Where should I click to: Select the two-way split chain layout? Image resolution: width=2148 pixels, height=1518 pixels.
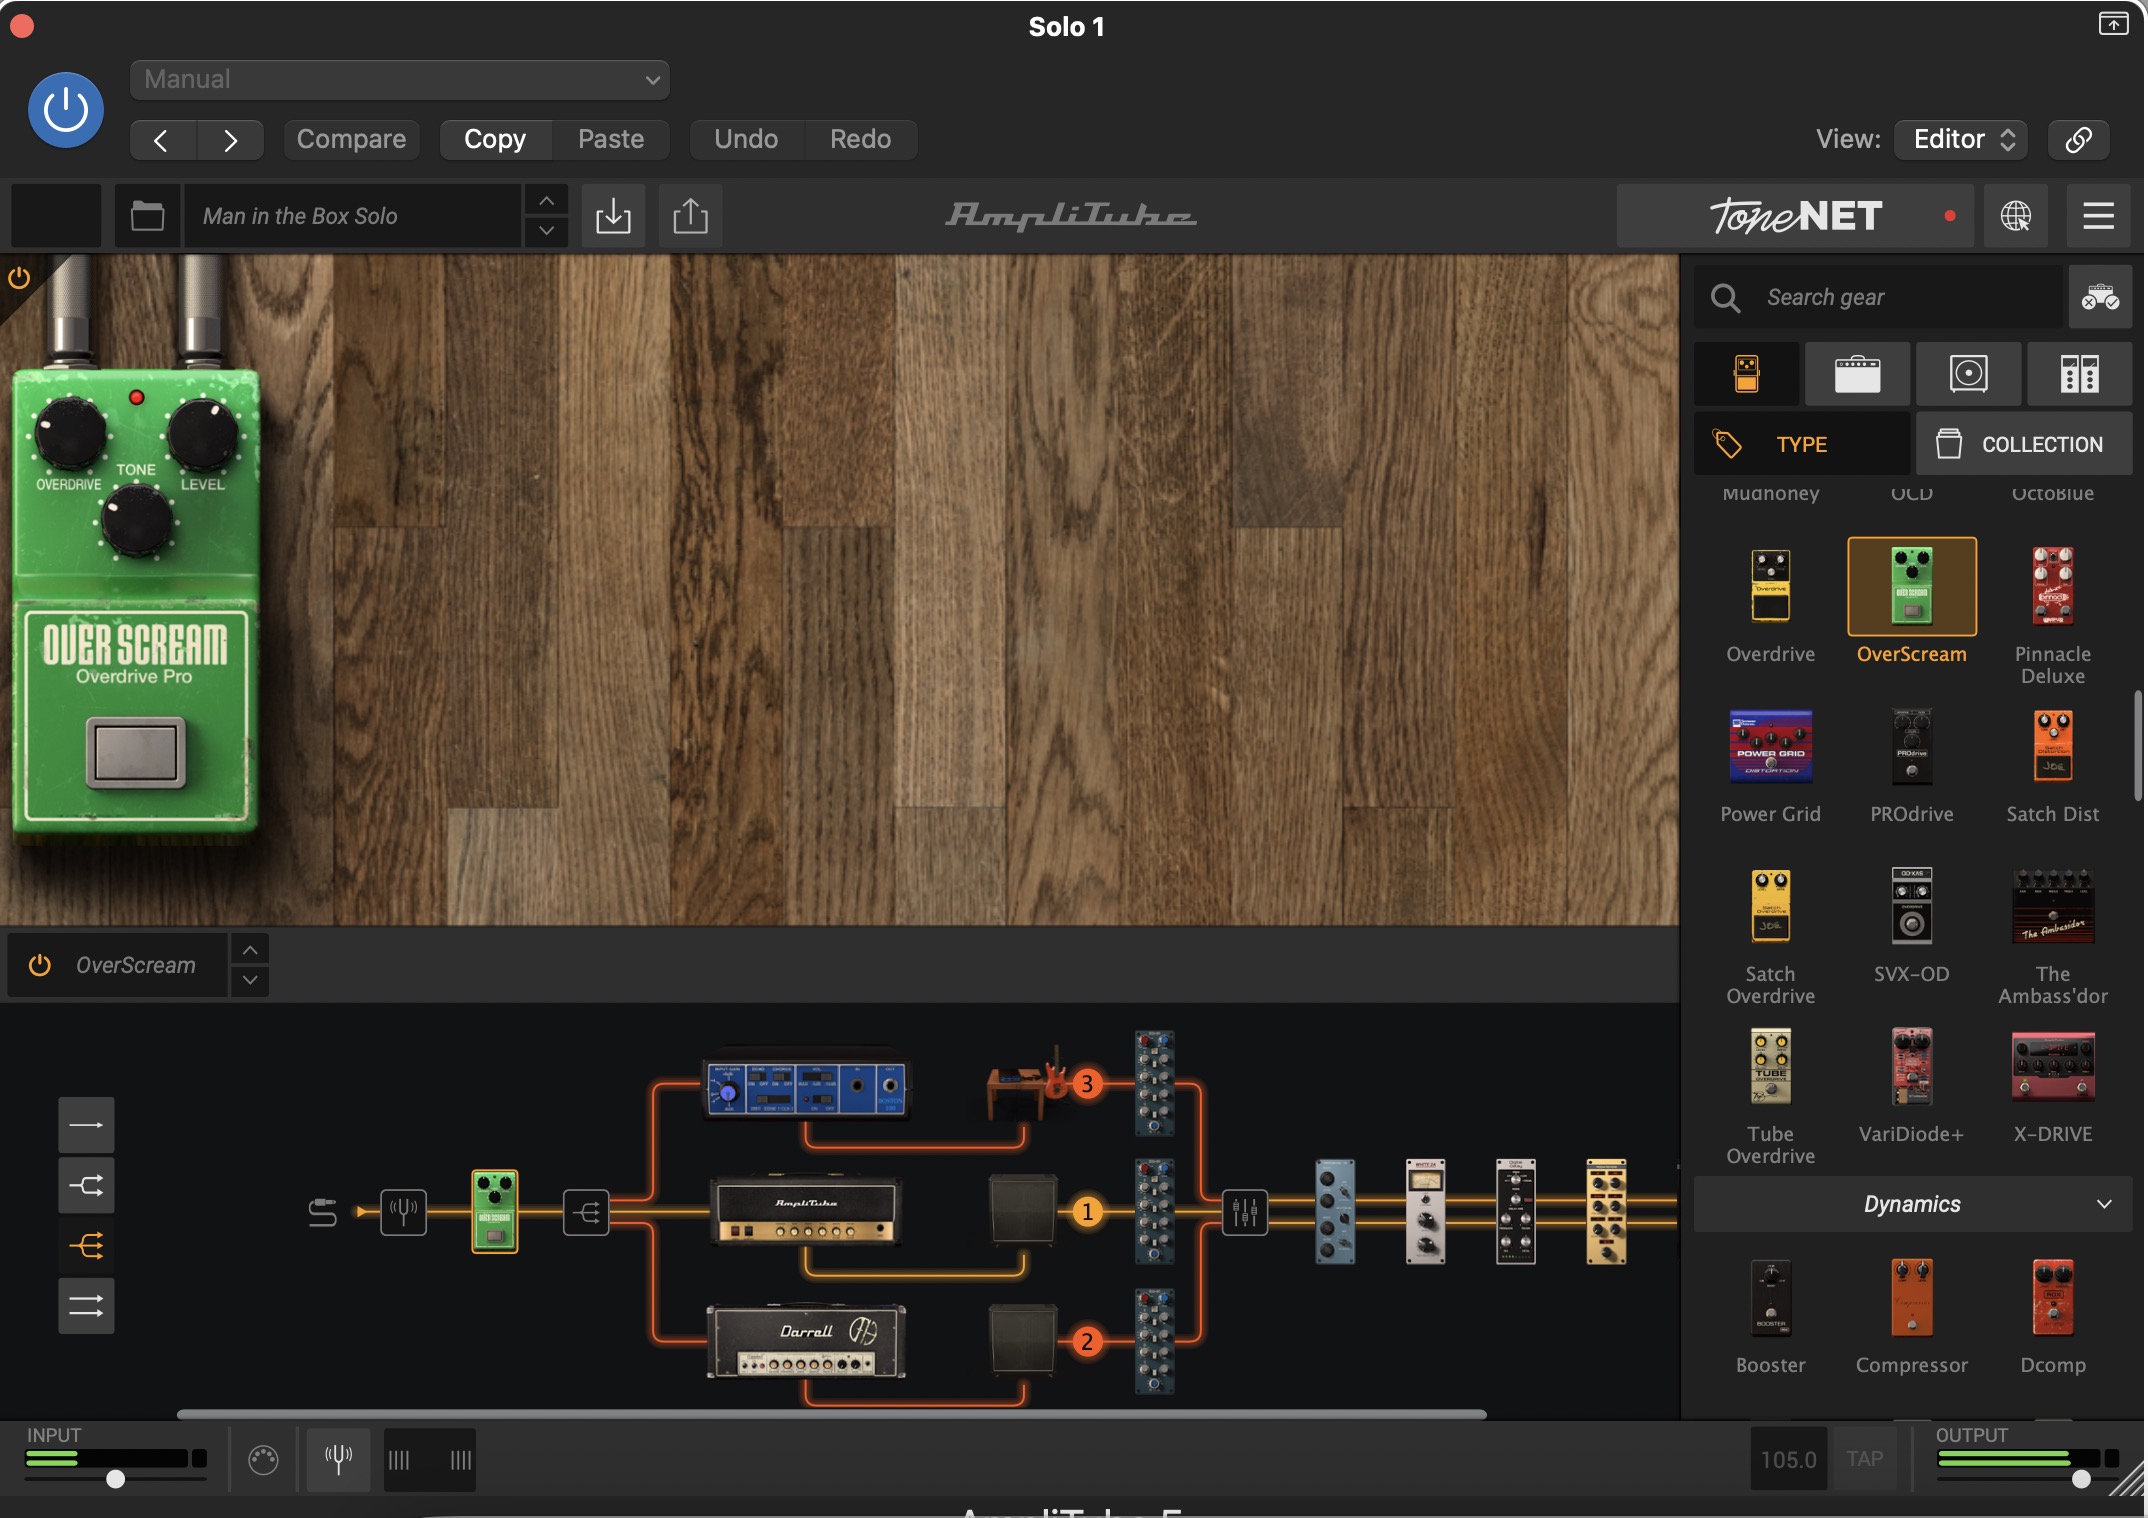[86, 1186]
